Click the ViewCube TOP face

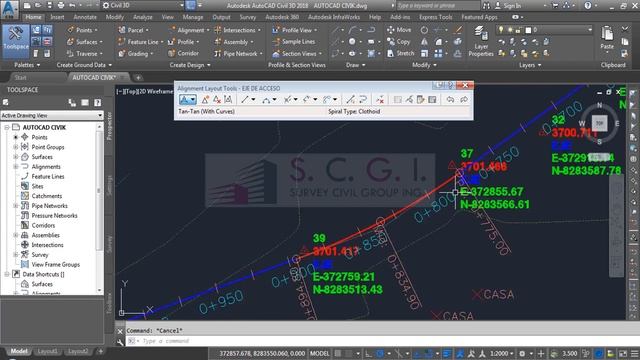[600, 123]
